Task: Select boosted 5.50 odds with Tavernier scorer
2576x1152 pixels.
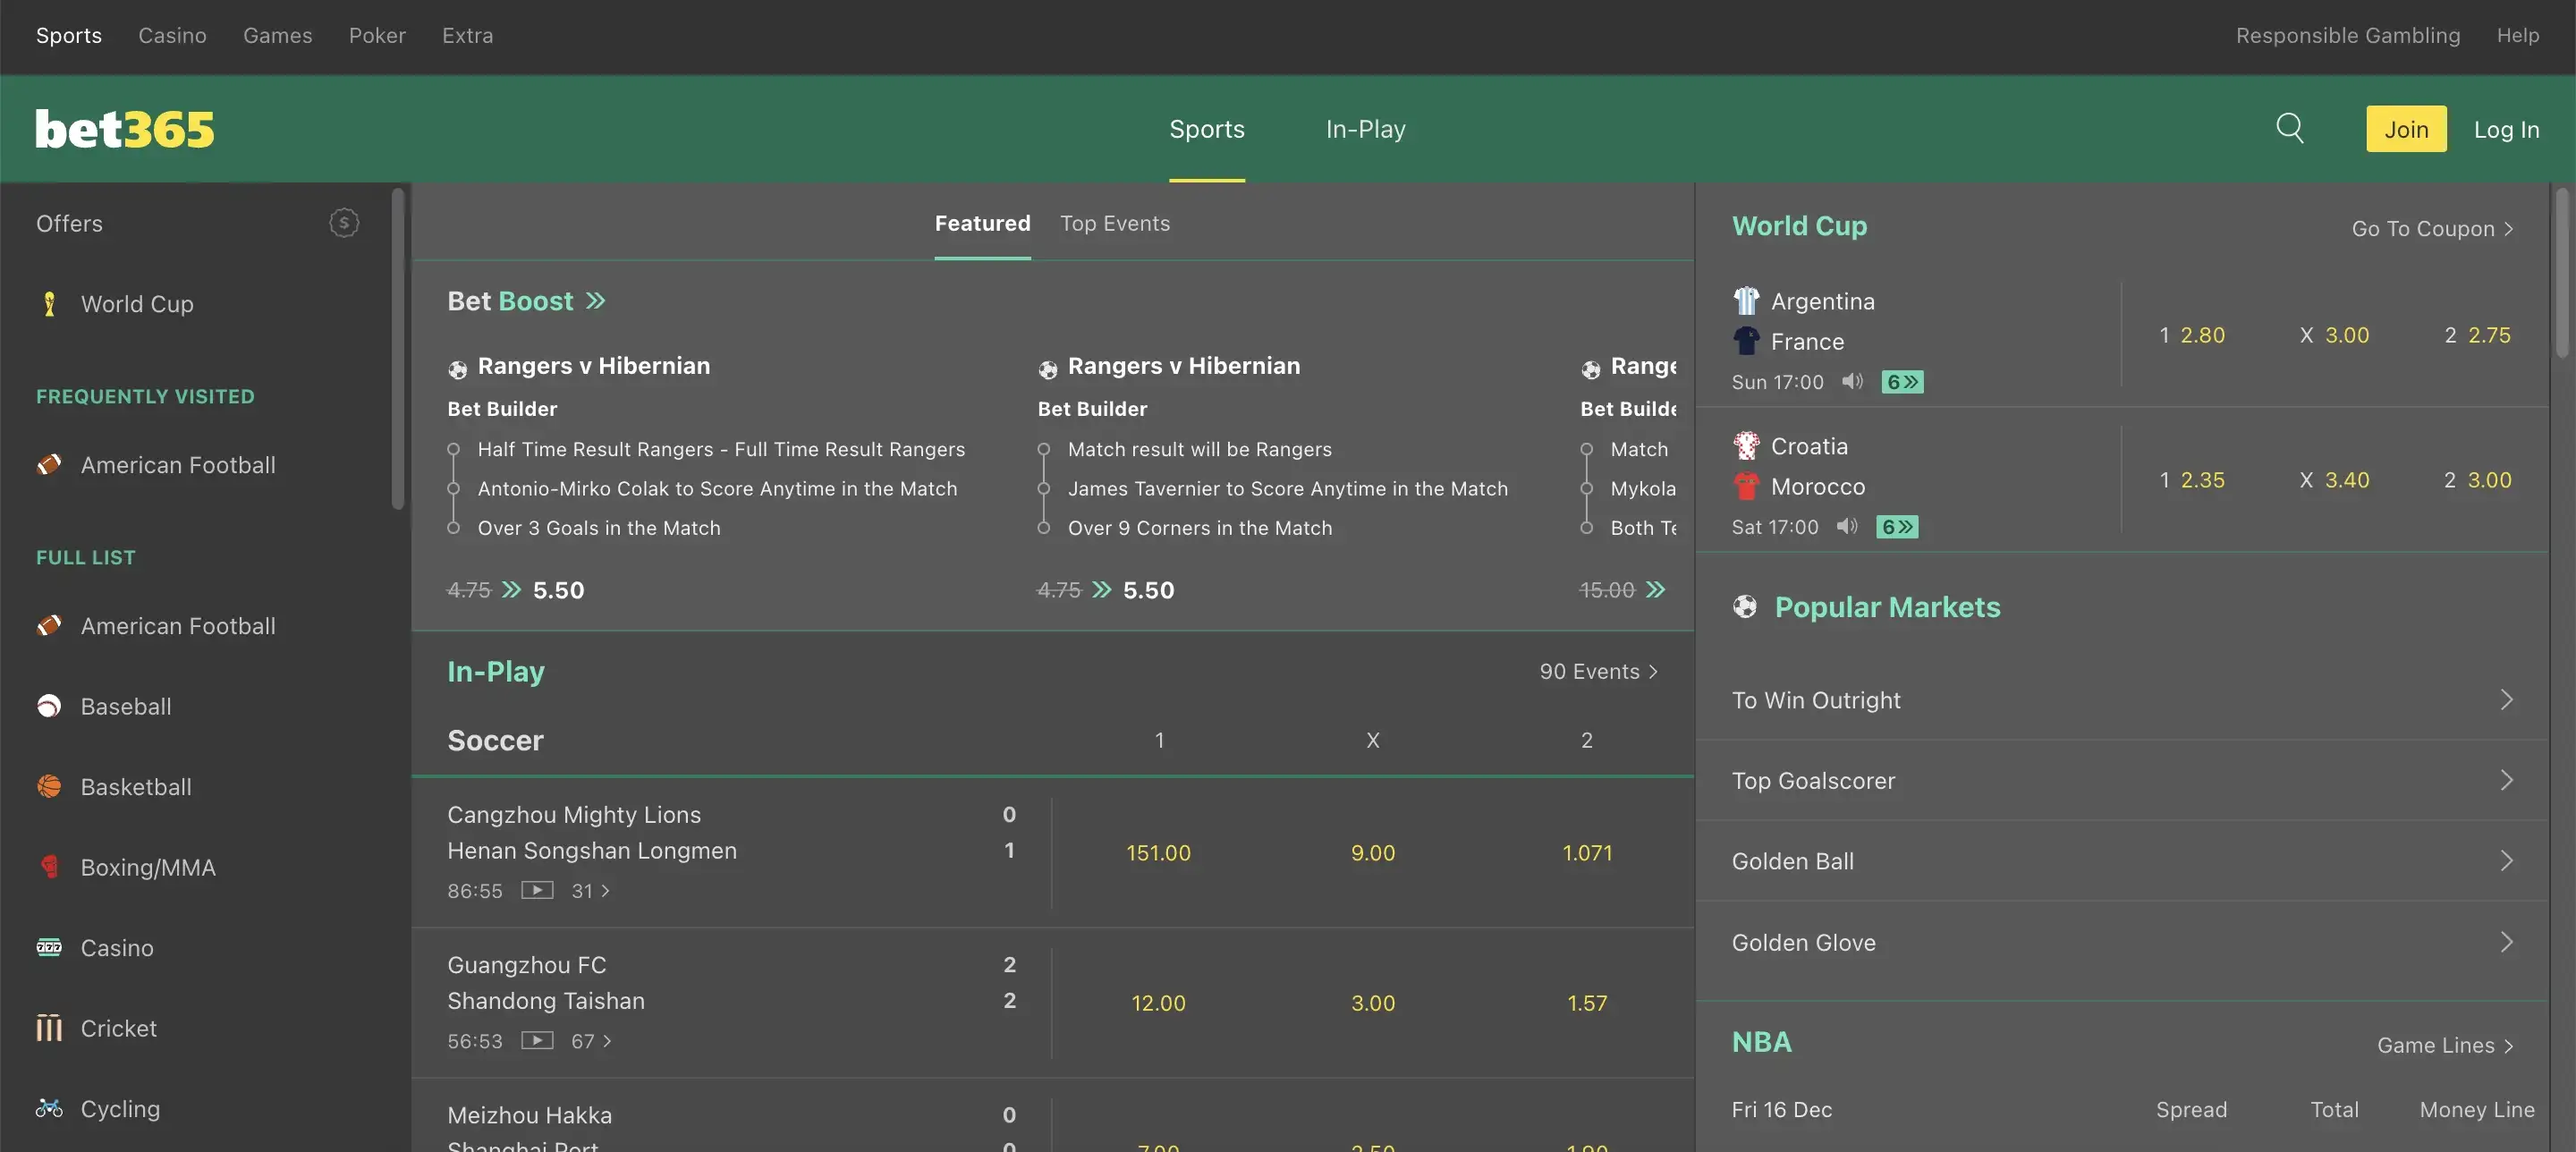Action: point(1148,590)
